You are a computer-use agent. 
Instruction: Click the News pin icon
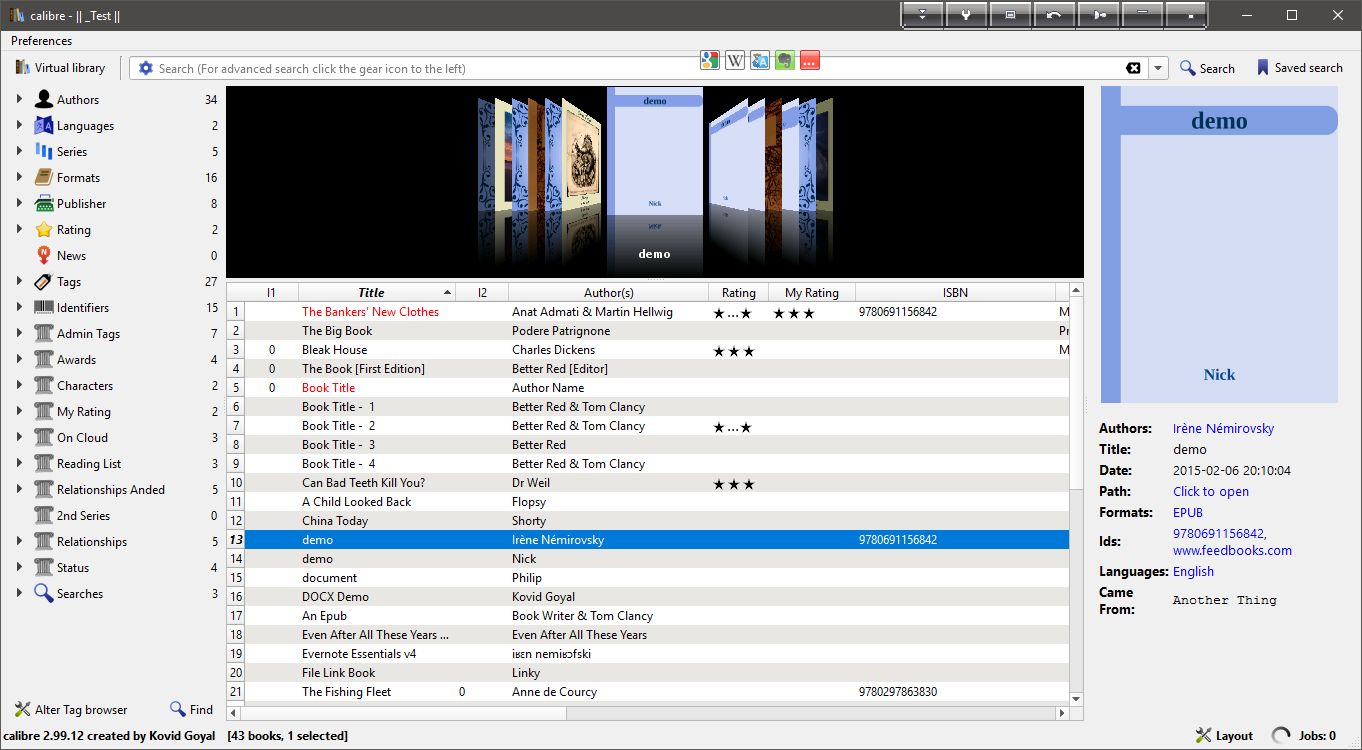tap(44, 255)
